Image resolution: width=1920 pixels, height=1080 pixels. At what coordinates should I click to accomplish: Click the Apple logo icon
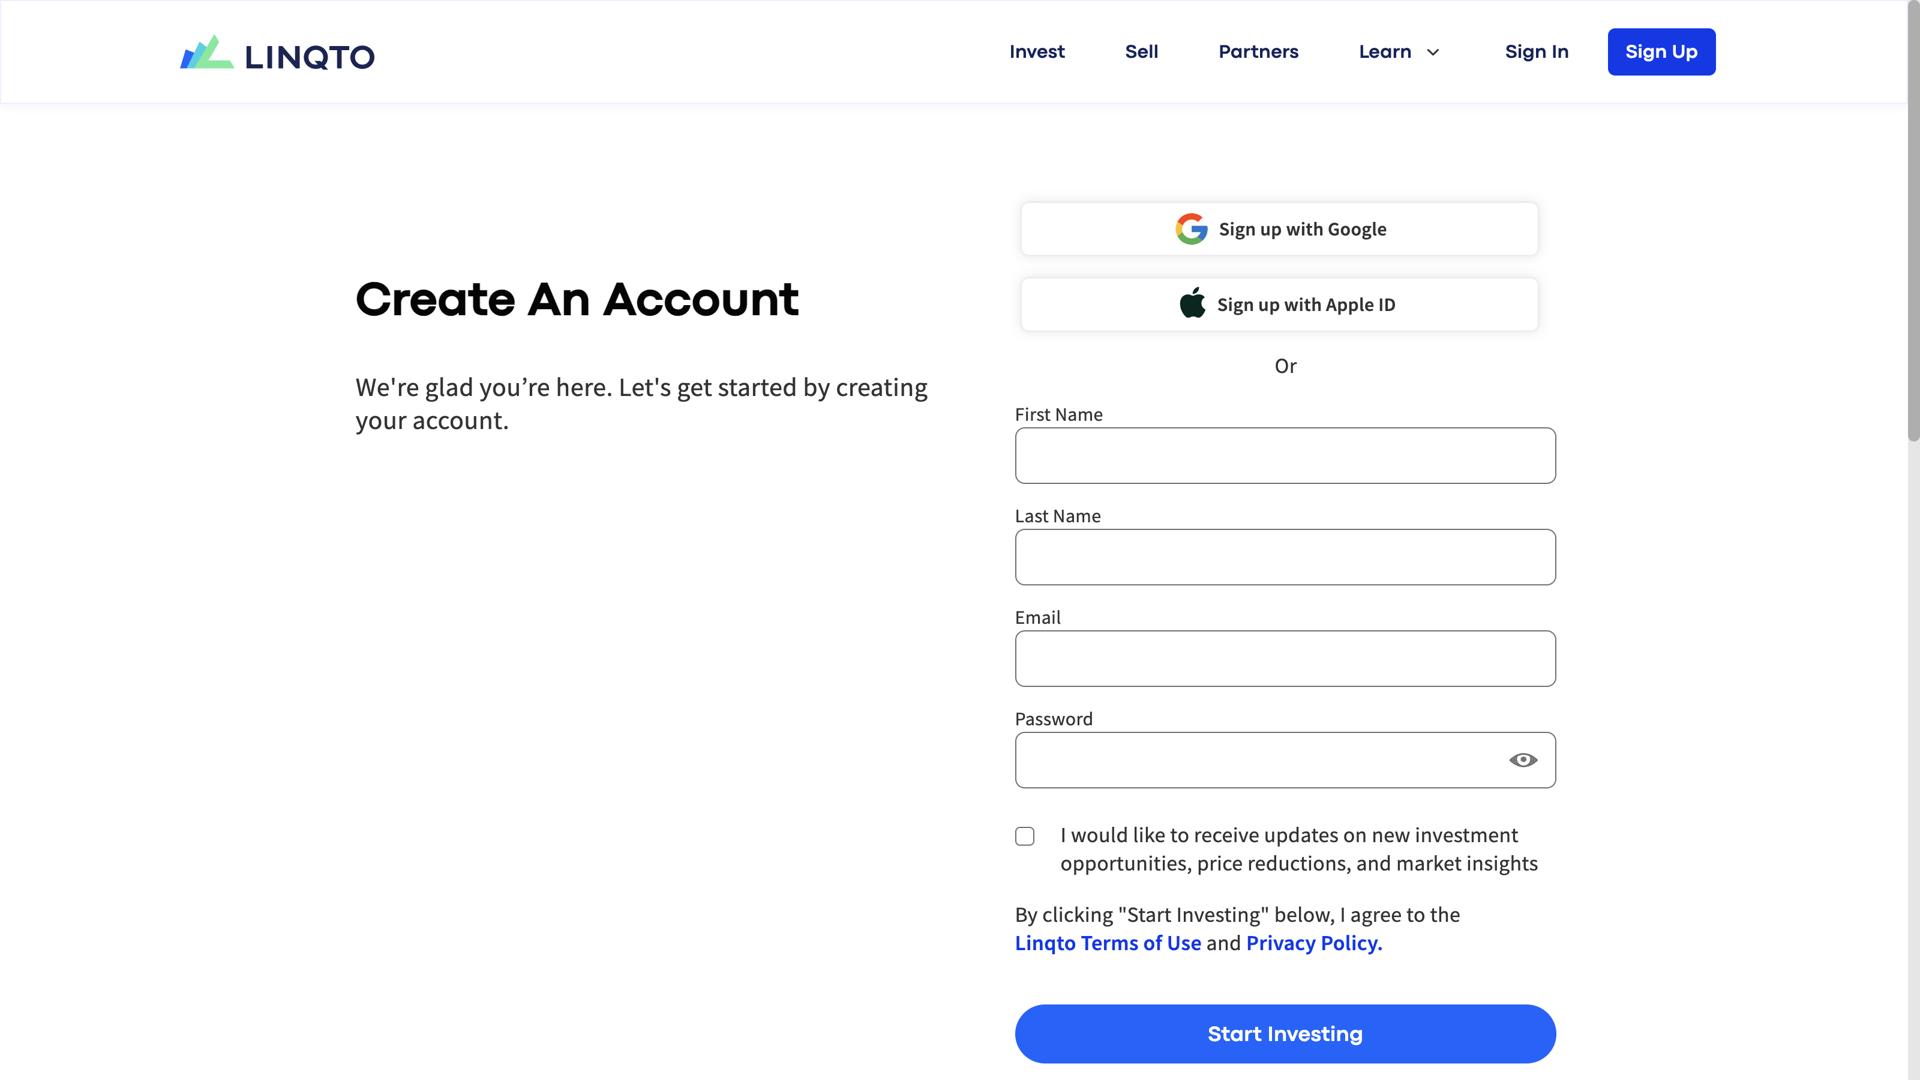tap(1192, 304)
